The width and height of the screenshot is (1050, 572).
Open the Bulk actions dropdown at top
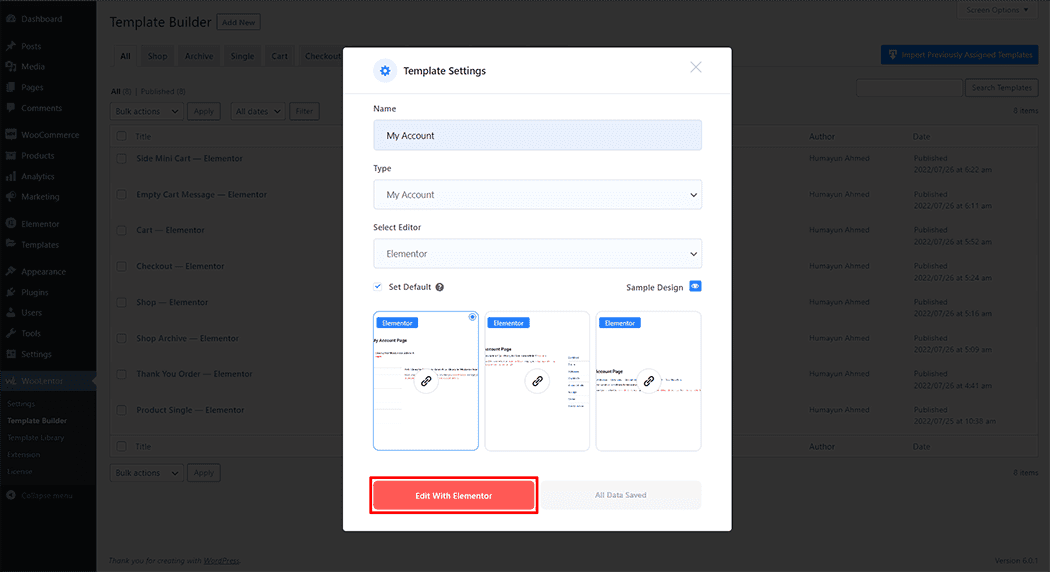147,112
